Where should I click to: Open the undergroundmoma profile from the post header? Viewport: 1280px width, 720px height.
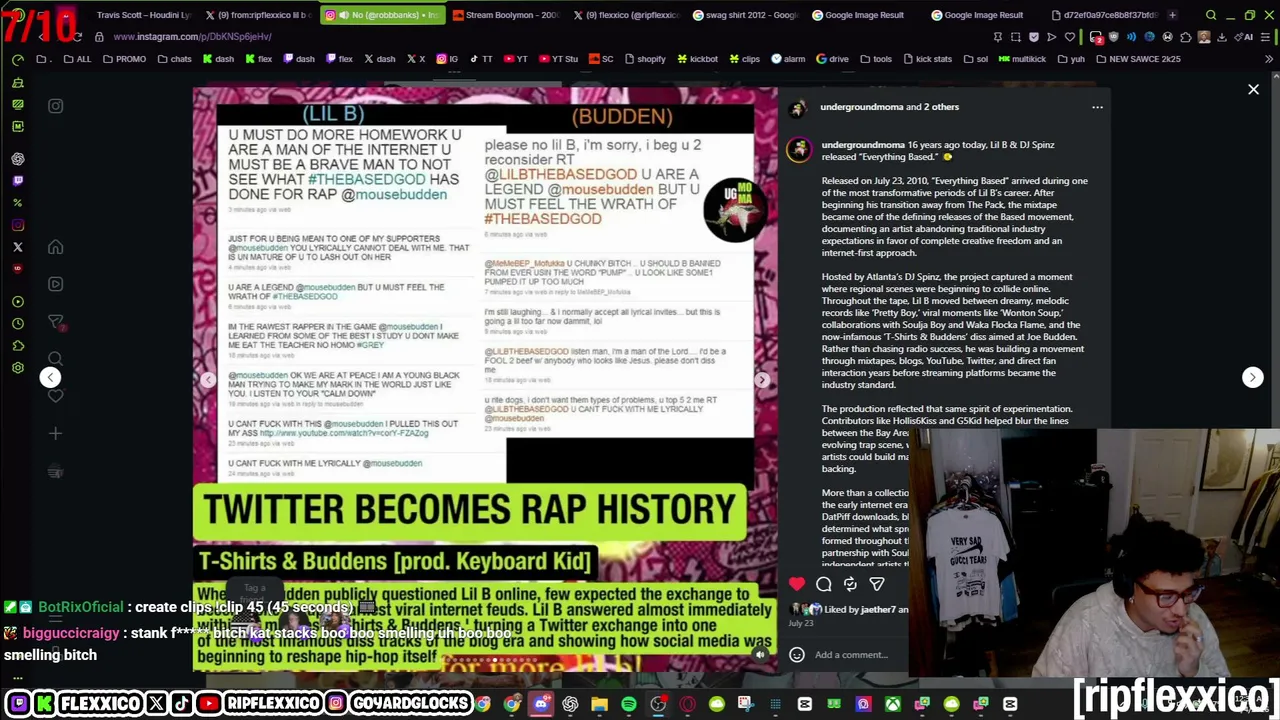click(x=861, y=107)
